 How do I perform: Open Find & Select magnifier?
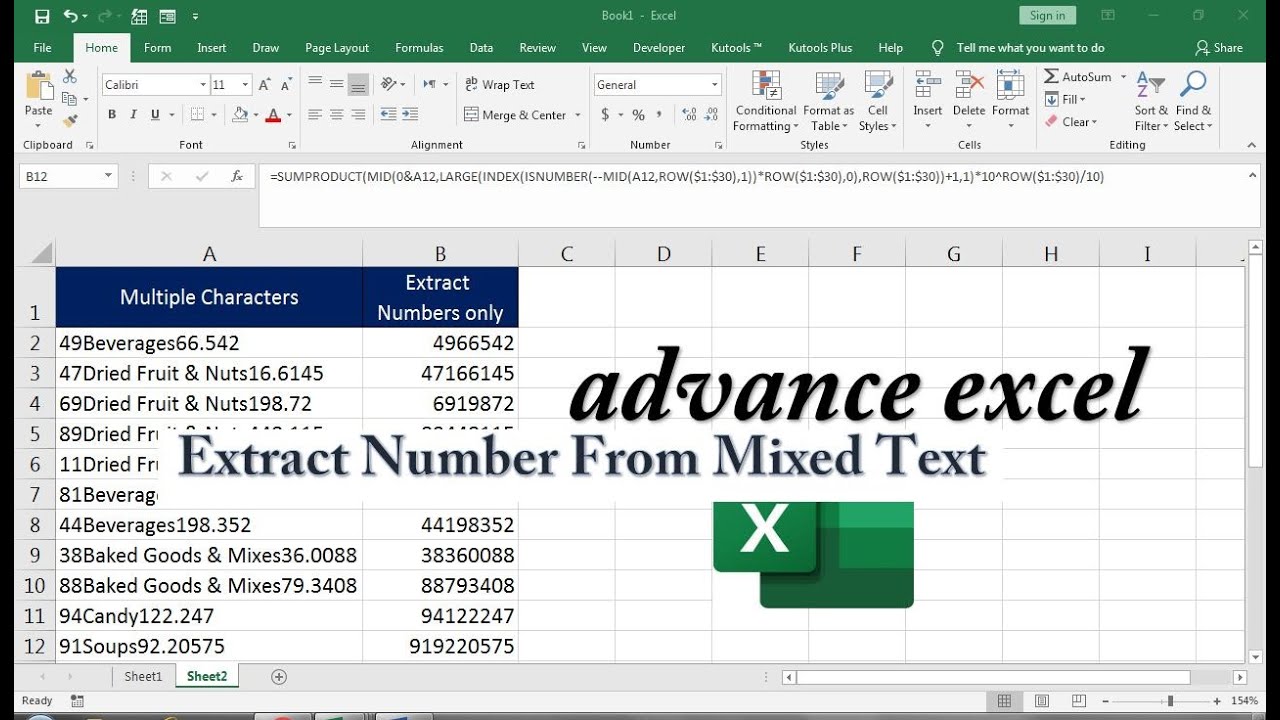pyautogui.click(x=1193, y=101)
